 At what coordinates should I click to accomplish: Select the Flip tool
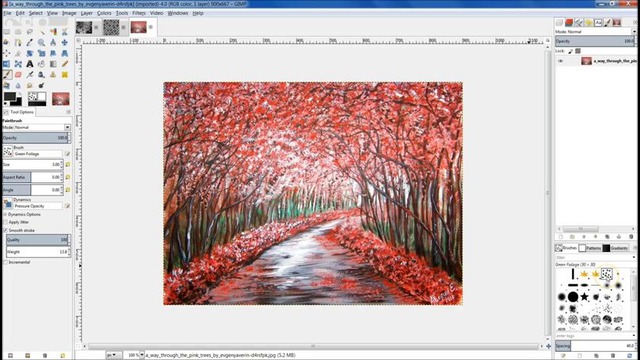pos(7,64)
